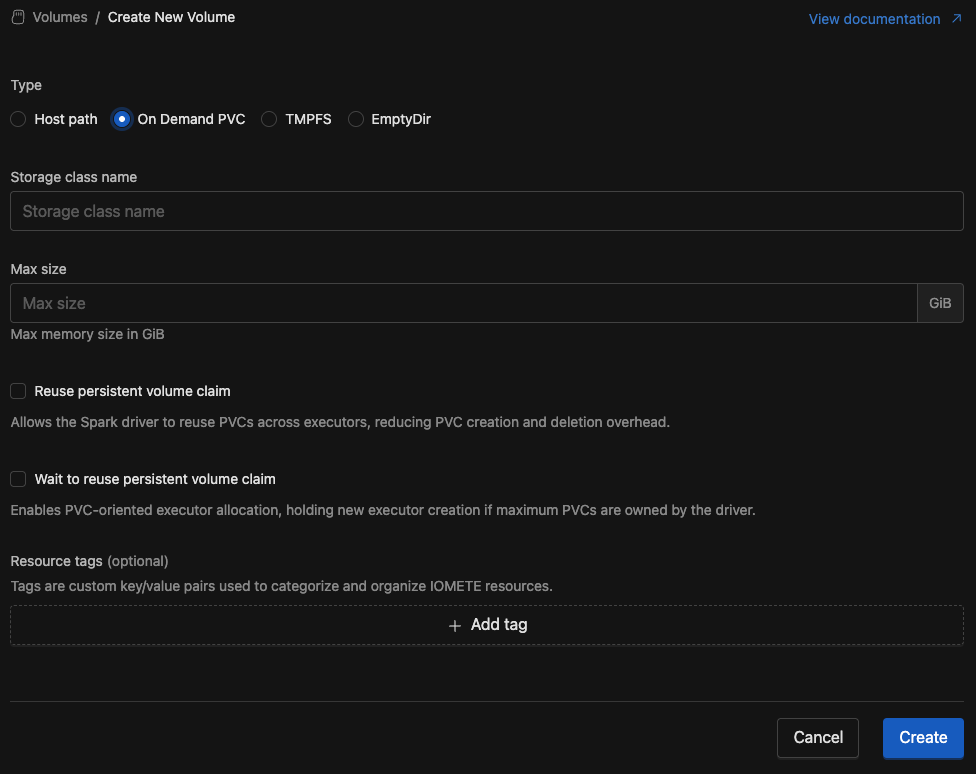
Task: Click into the Max size input field
Action: 464,303
